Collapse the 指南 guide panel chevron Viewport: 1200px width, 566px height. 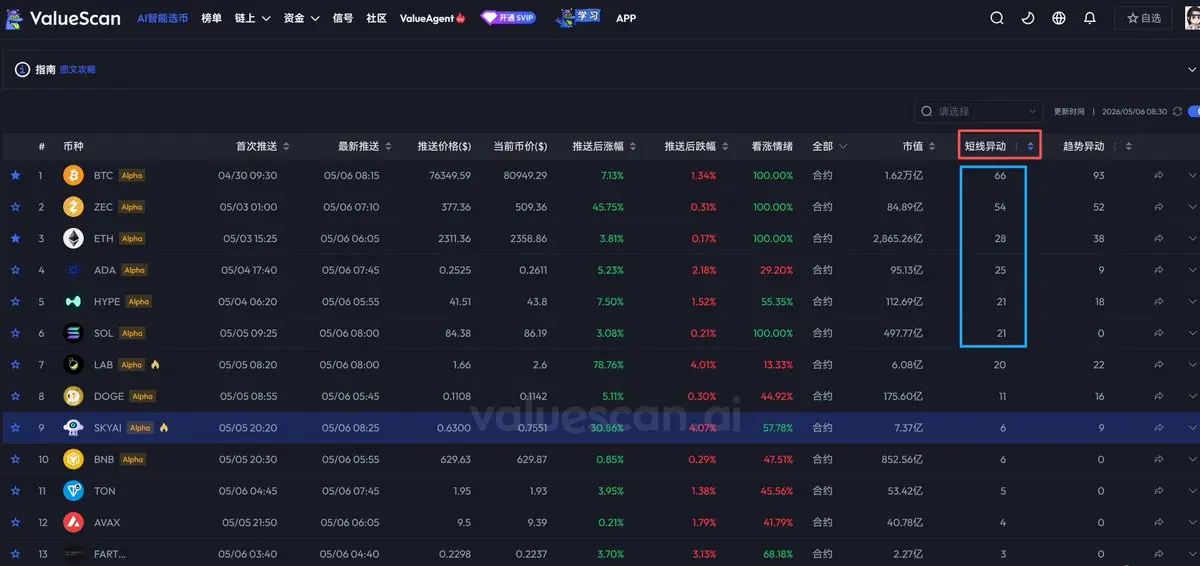point(1191,69)
